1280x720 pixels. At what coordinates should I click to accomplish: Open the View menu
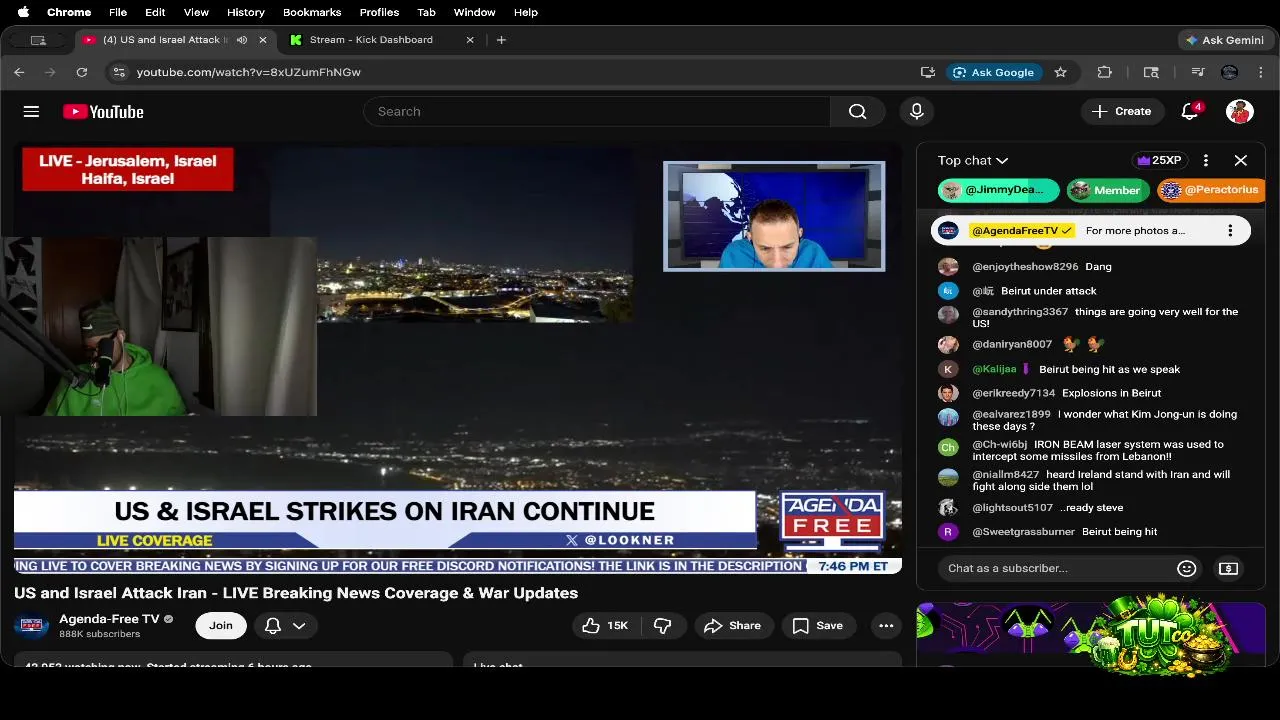click(196, 12)
